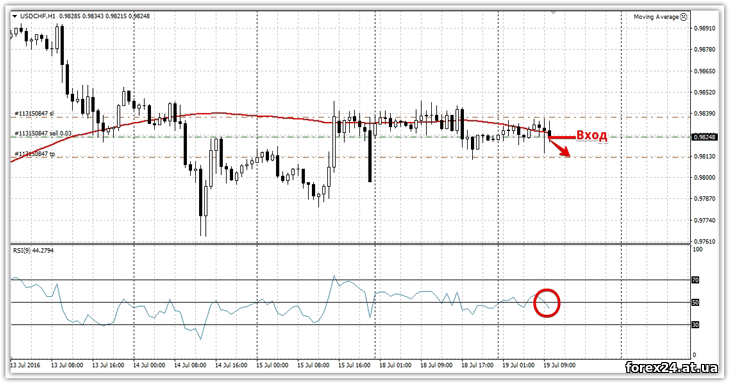Click the RSI level 70 label

pyautogui.click(x=696, y=280)
